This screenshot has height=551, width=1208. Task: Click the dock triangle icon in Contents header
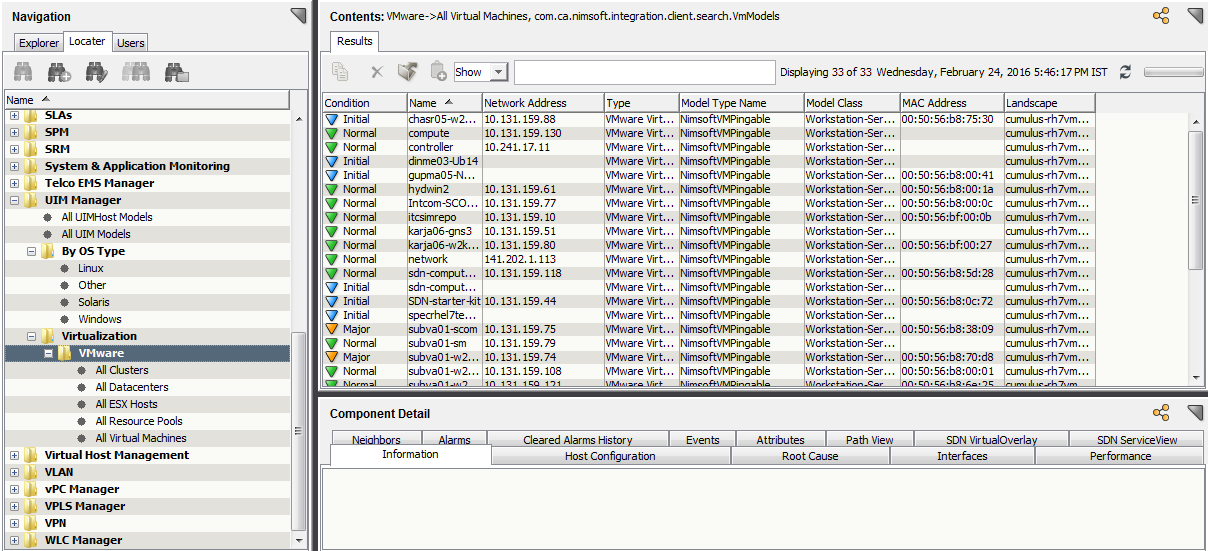[1194, 16]
